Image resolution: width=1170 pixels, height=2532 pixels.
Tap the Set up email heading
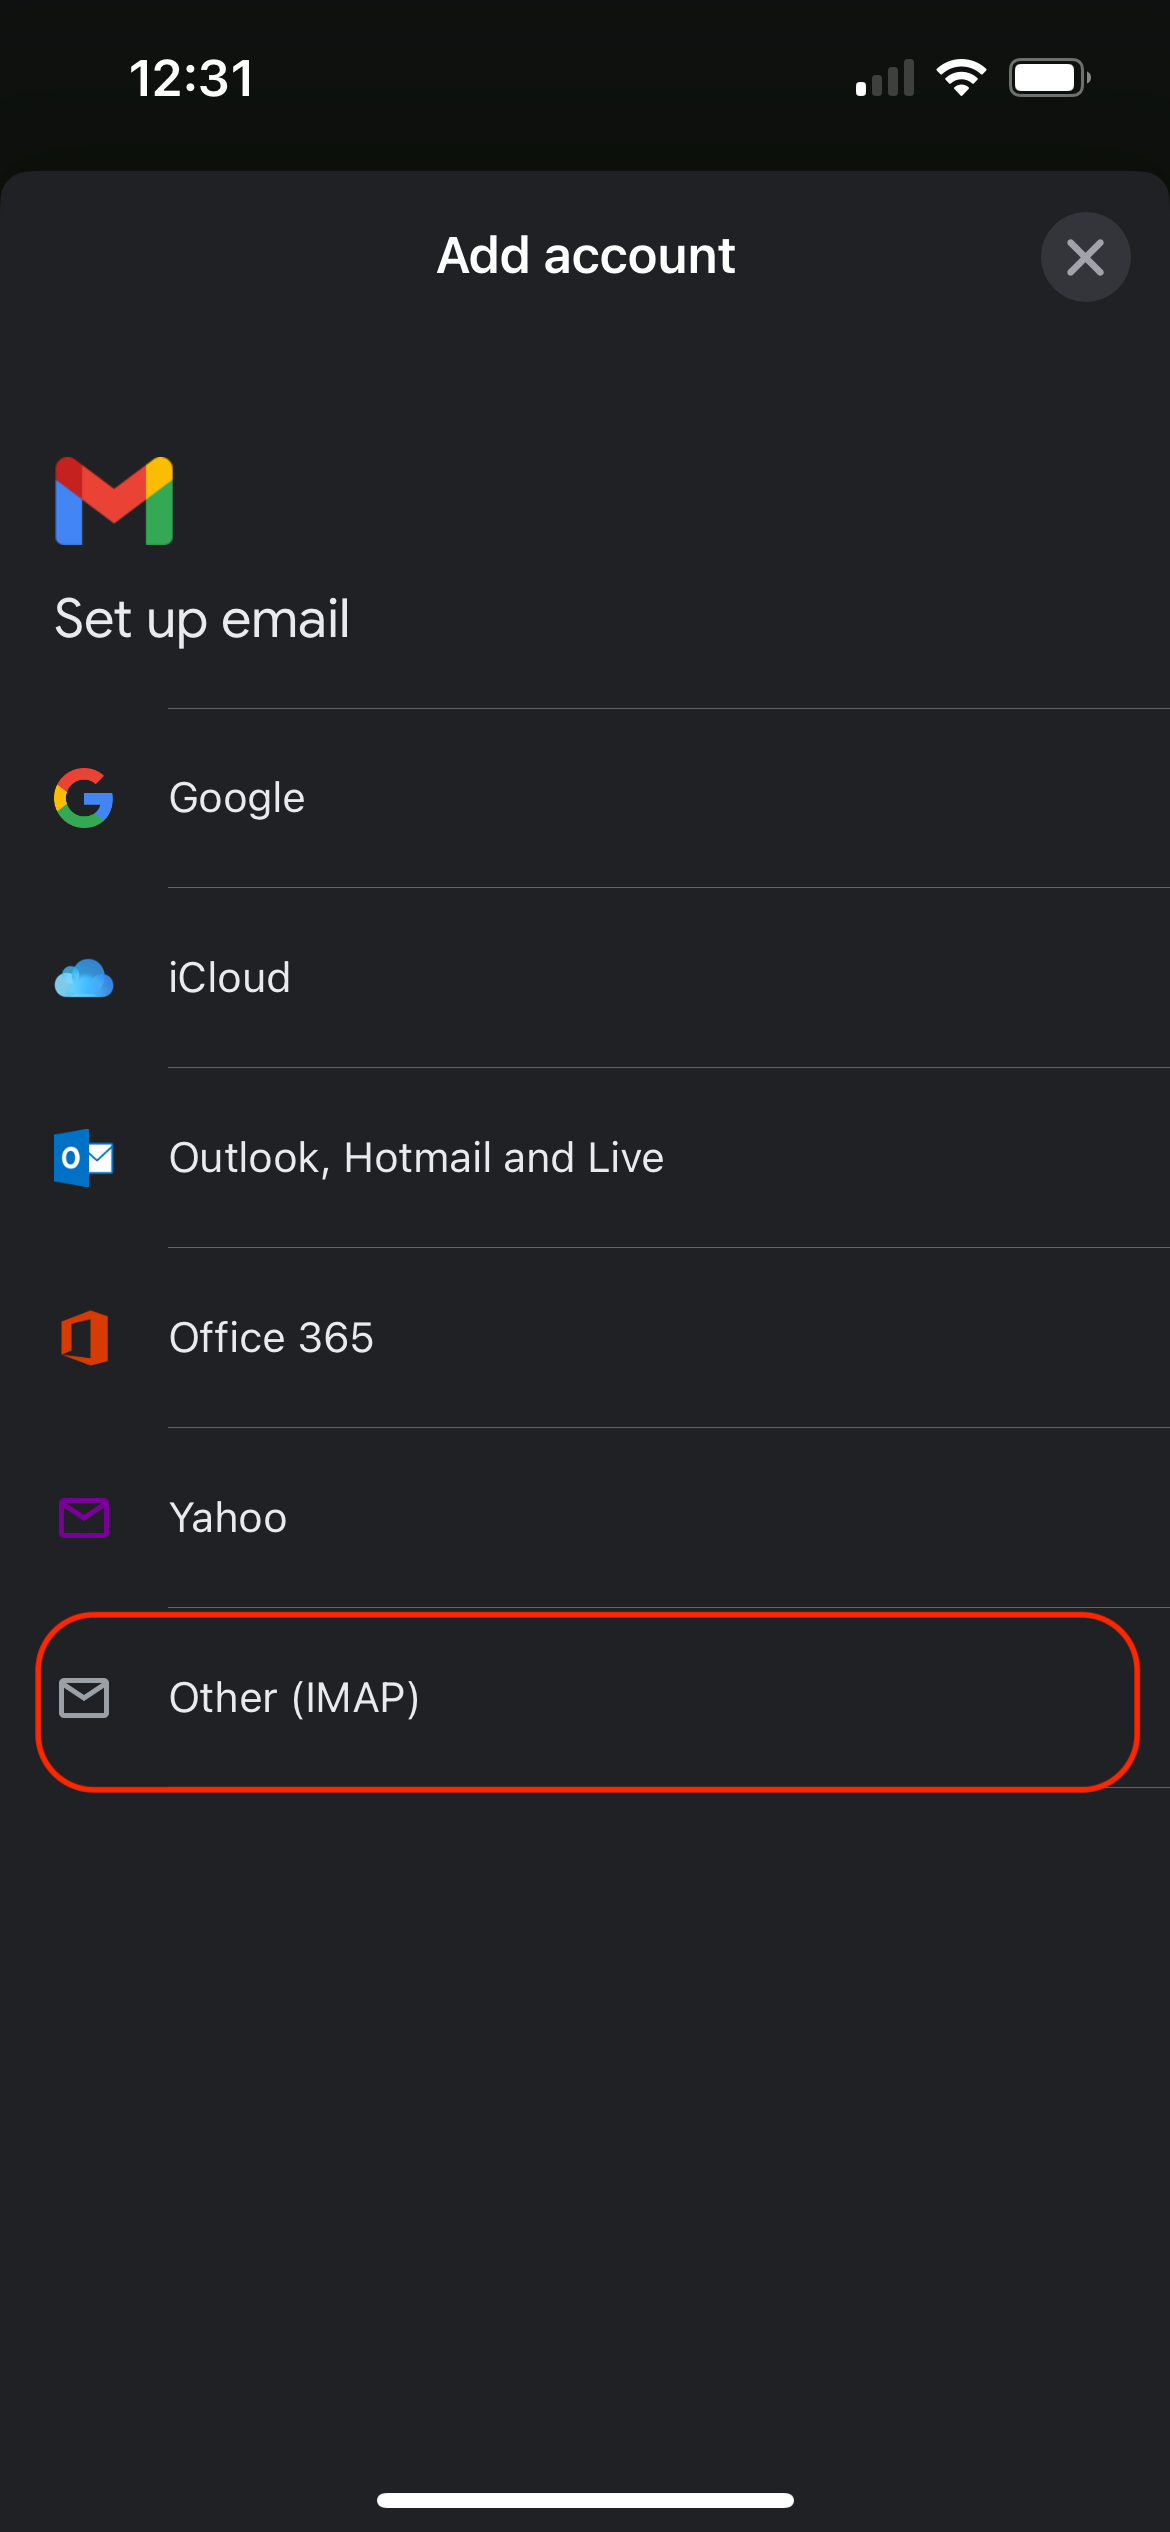202,619
